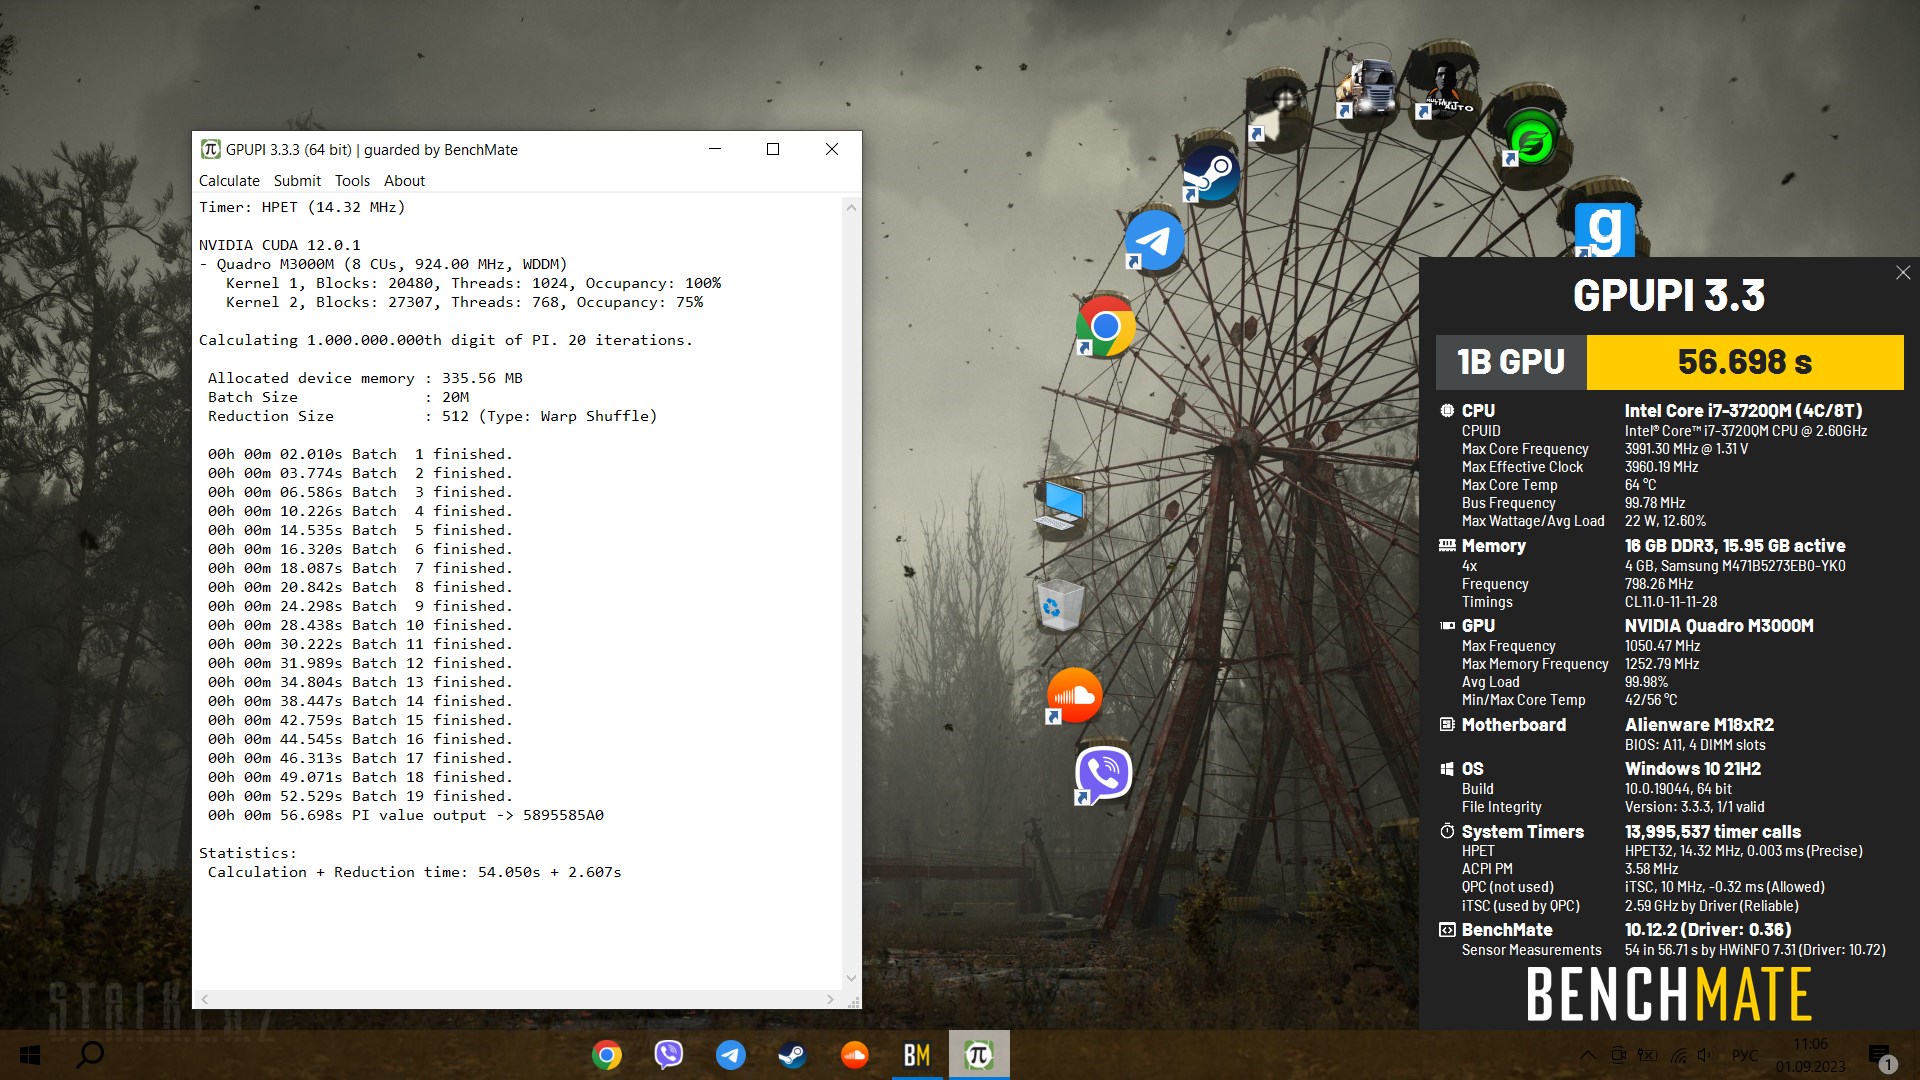Image resolution: width=1920 pixels, height=1080 pixels.
Task: Open the Windows Start menu
Action: tap(30, 1055)
